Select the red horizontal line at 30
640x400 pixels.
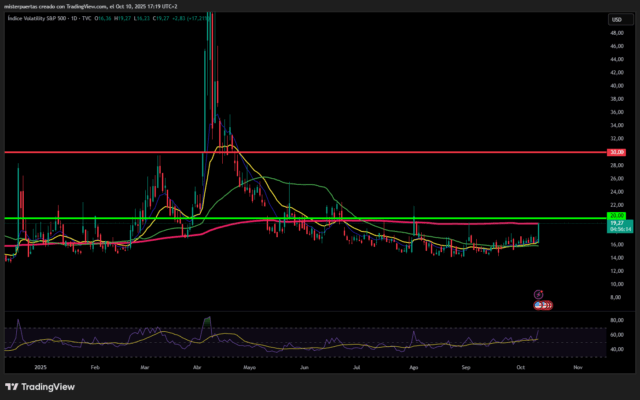point(300,152)
